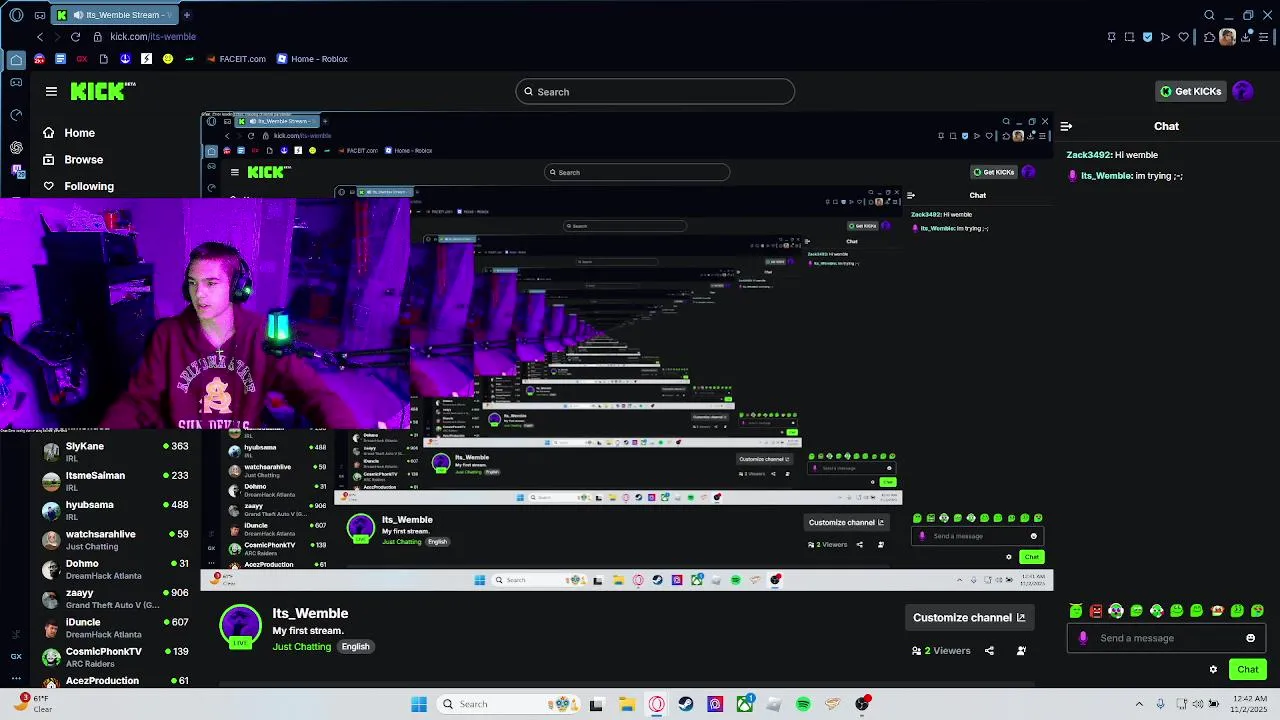Viewport: 1280px width, 720px height.
Task: Open ChatGPT from the Opera sidebar
Action: pyautogui.click(x=16, y=147)
